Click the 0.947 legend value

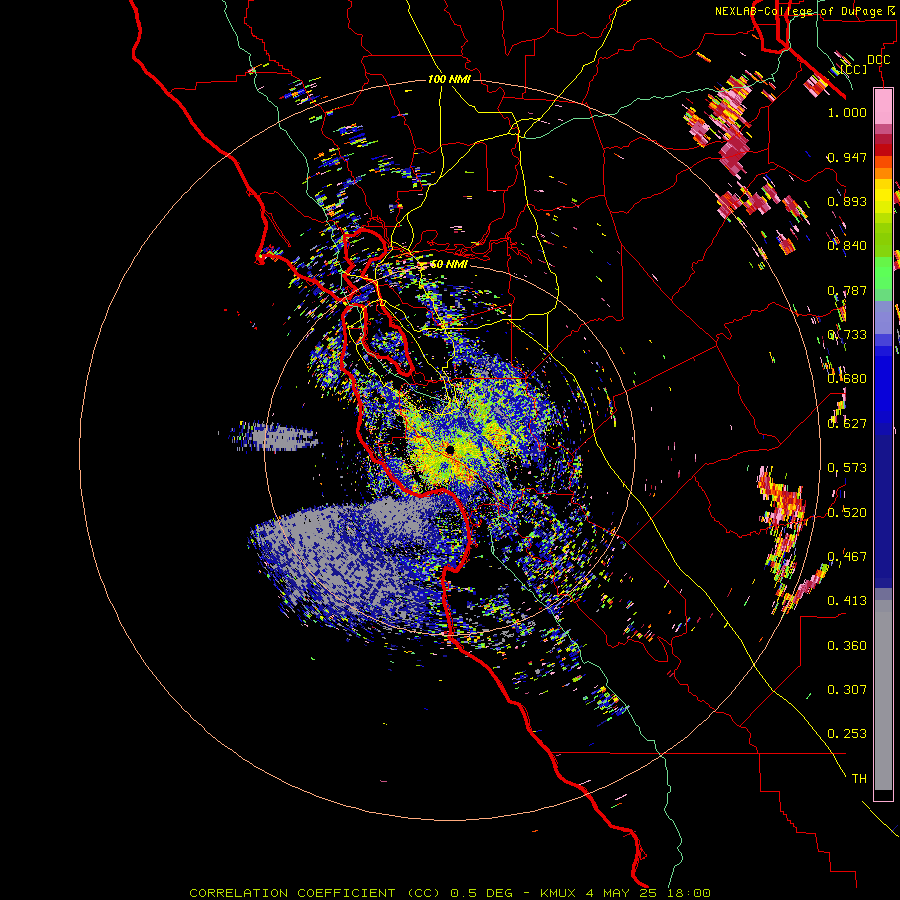click(x=847, y=157)
